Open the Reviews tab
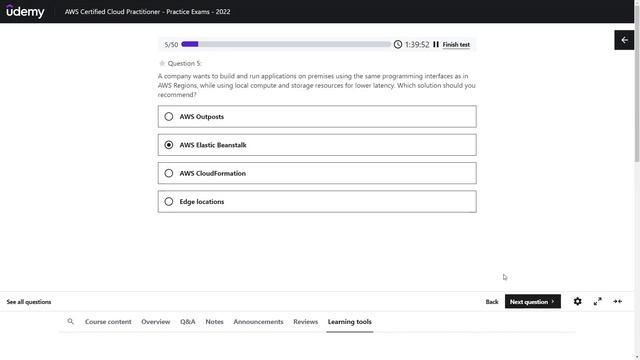The height and width of the screenshot is (360, 640). (x=305, y=322)
